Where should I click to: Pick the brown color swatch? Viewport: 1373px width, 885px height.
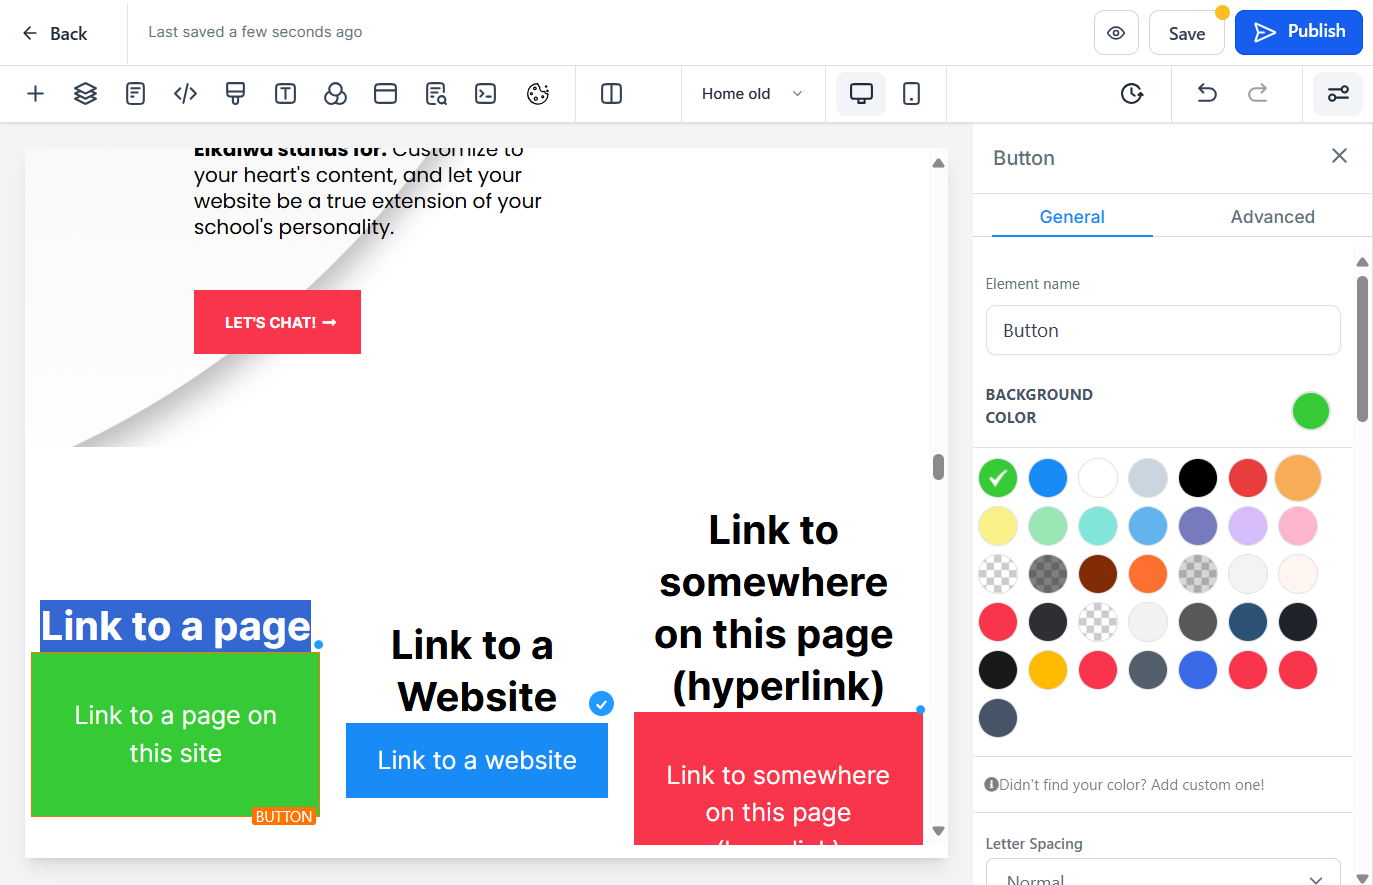1098,574
